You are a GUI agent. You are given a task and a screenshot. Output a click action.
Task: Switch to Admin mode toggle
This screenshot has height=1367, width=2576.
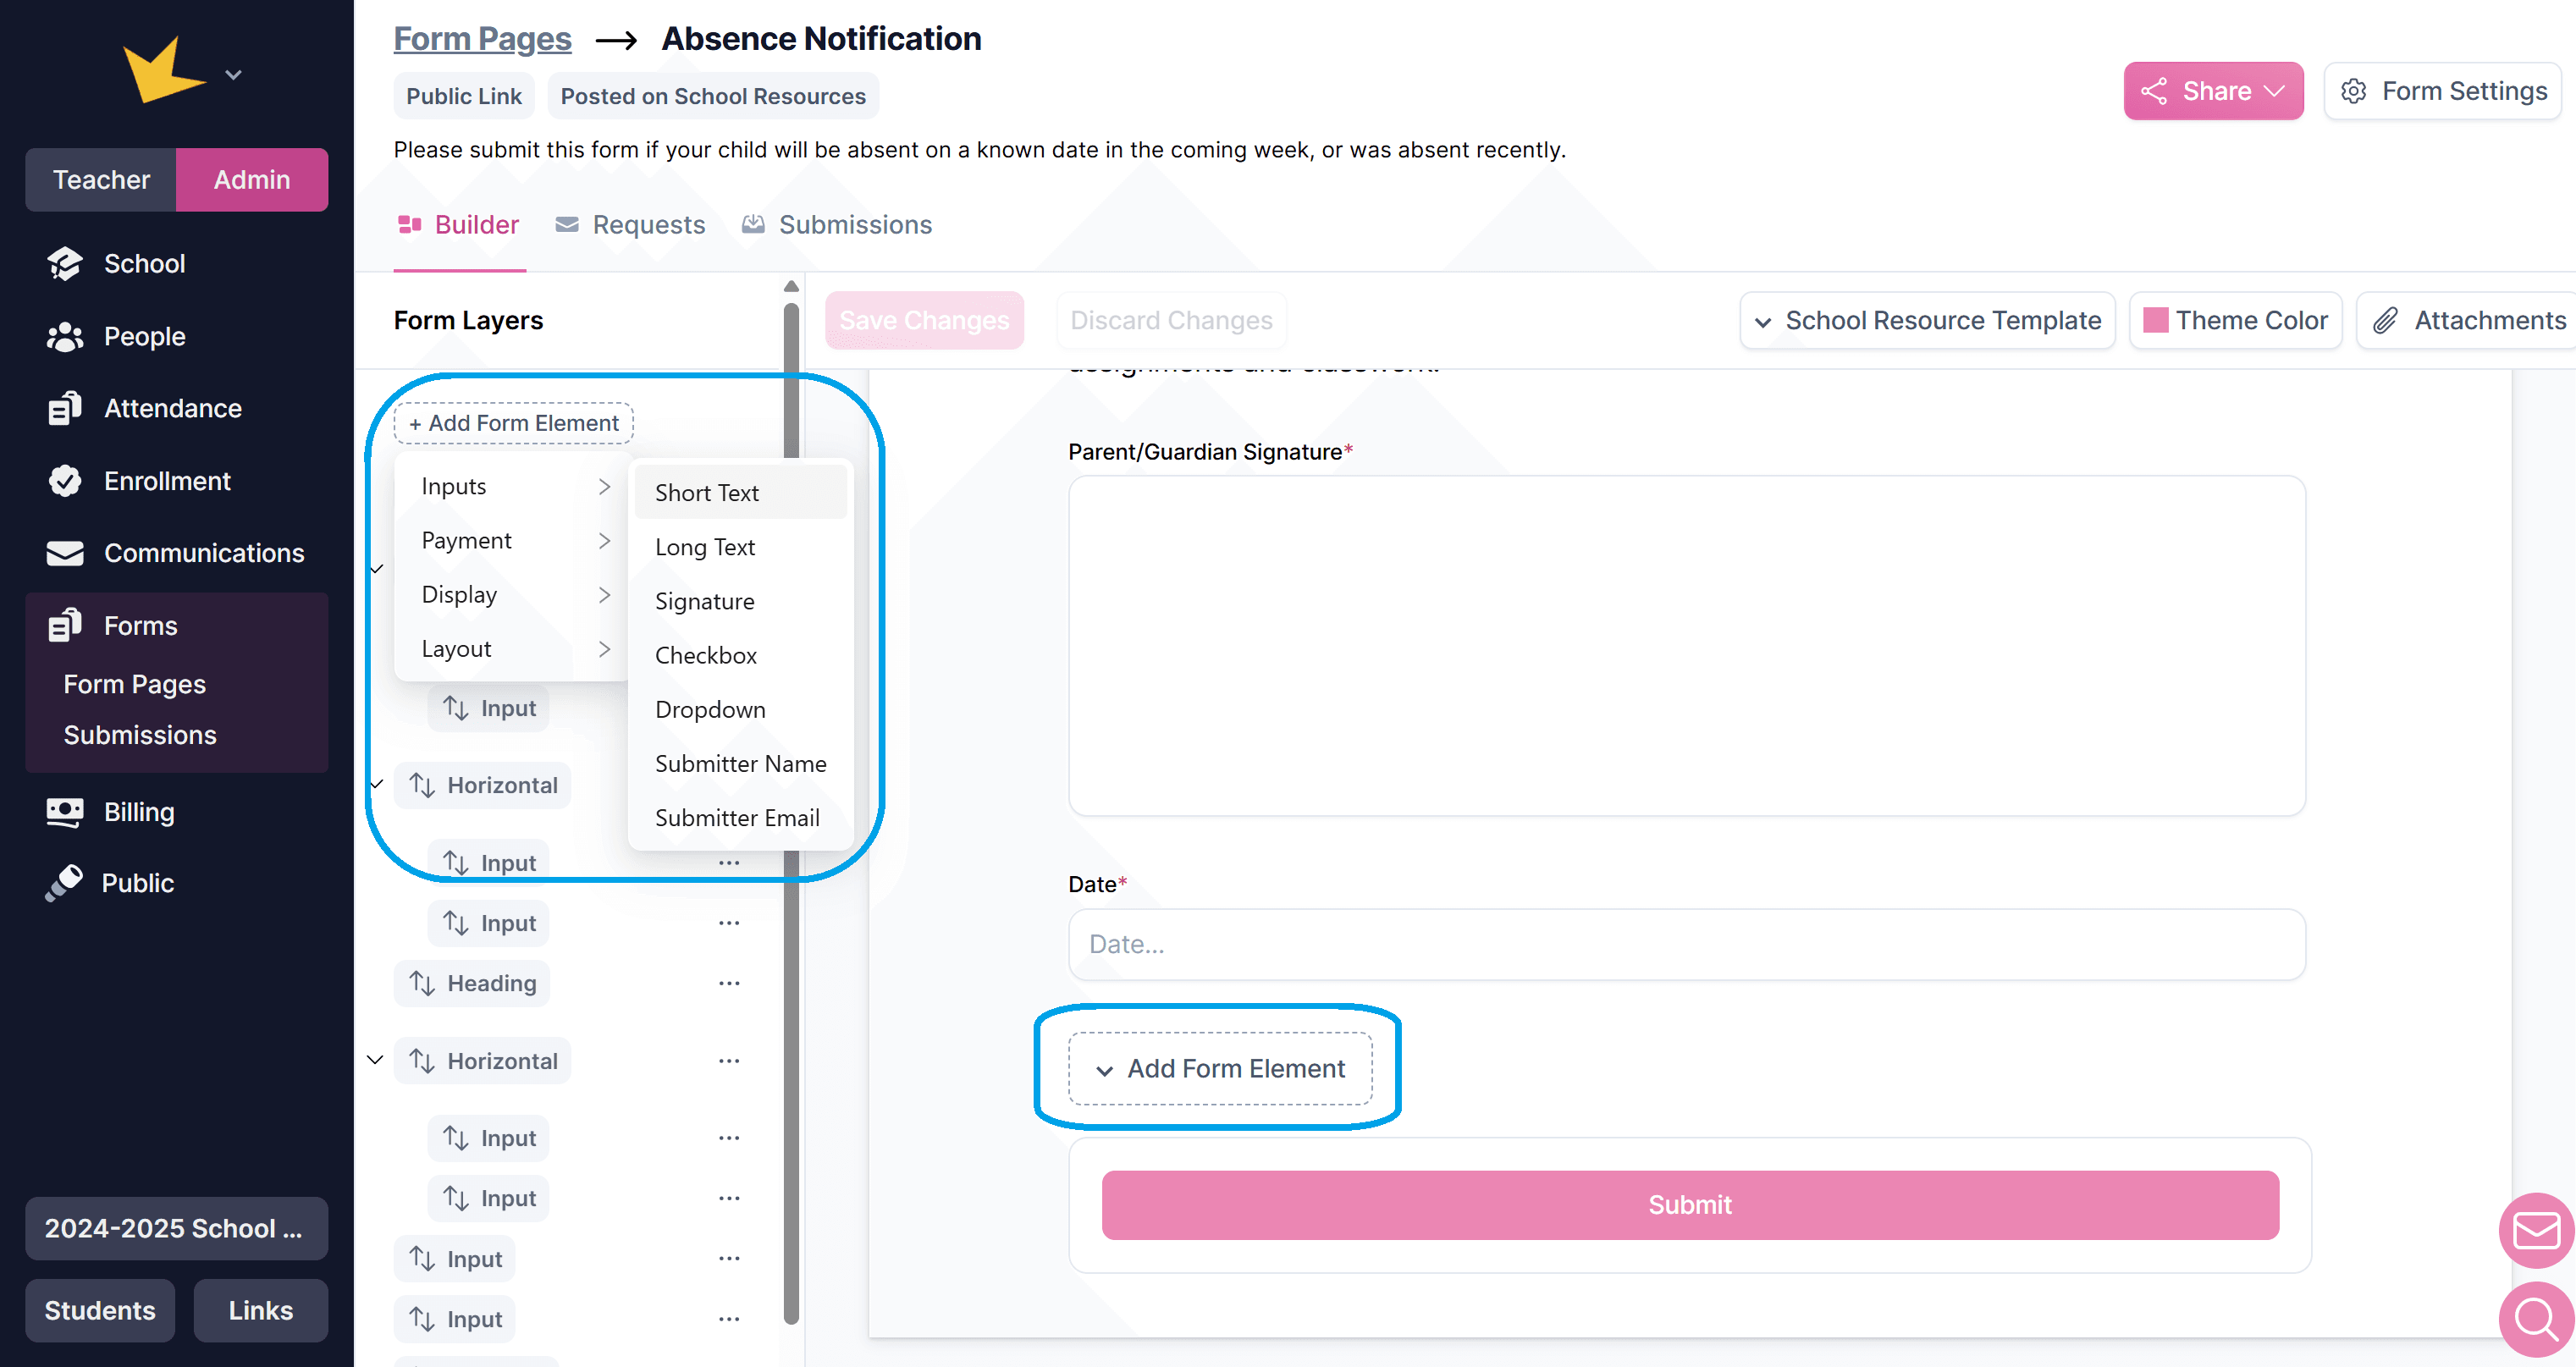(252, 180)
